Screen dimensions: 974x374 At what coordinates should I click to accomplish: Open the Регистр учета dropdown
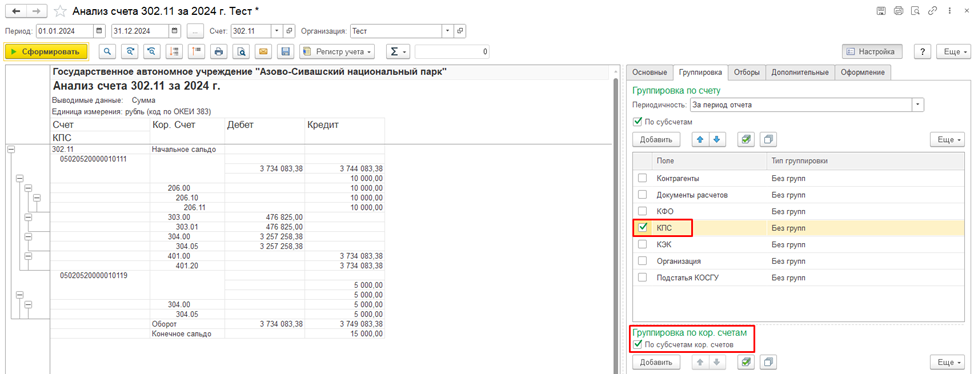pyautogui.click(x=338, y=51)
